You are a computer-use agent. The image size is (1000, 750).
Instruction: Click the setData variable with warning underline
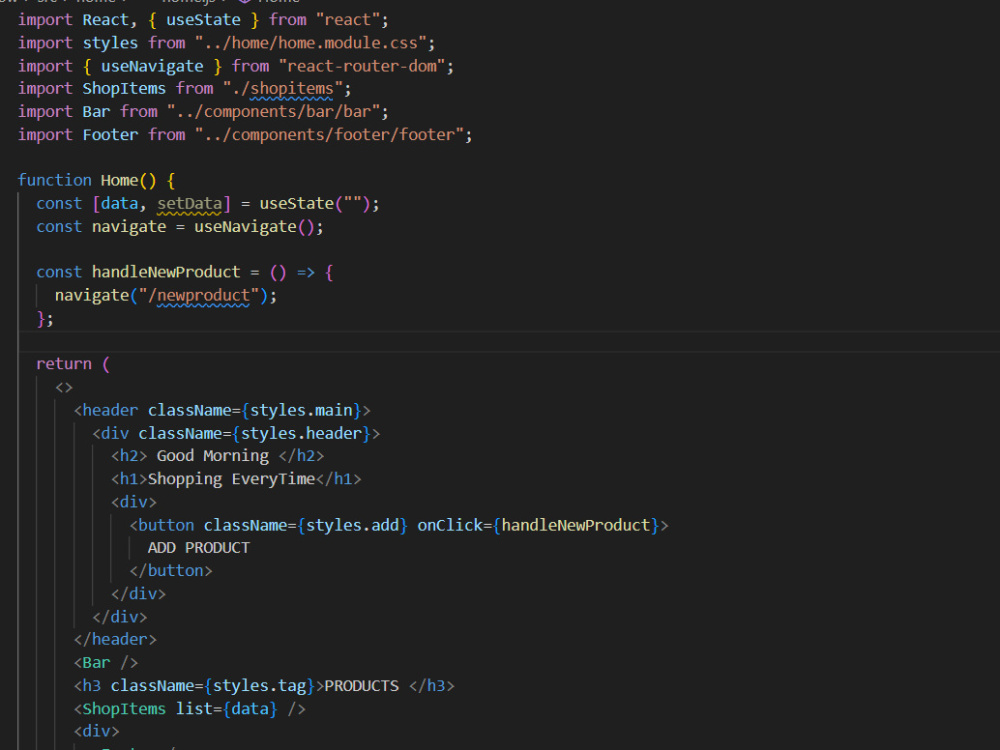tap(189, 204)
